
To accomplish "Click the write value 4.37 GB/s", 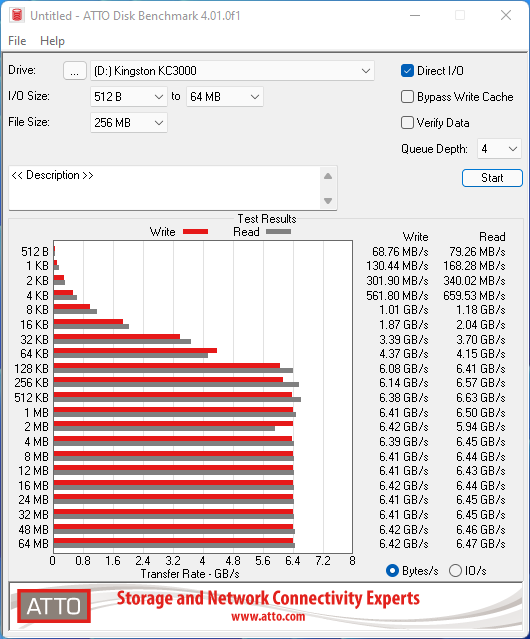I will [x=404, y=354].
